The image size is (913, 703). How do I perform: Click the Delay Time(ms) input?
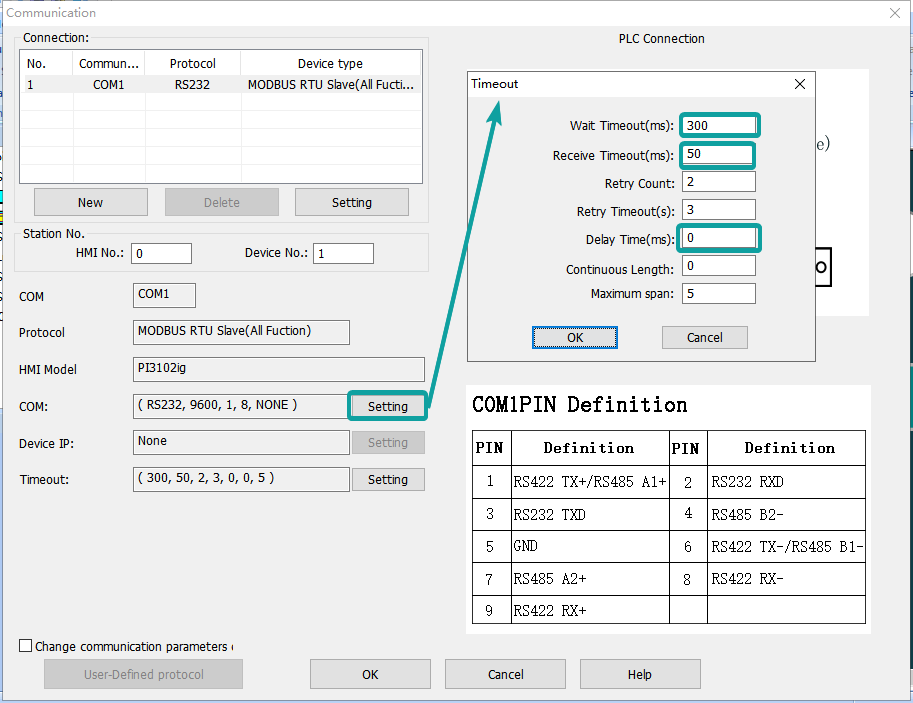coord(719,239)
